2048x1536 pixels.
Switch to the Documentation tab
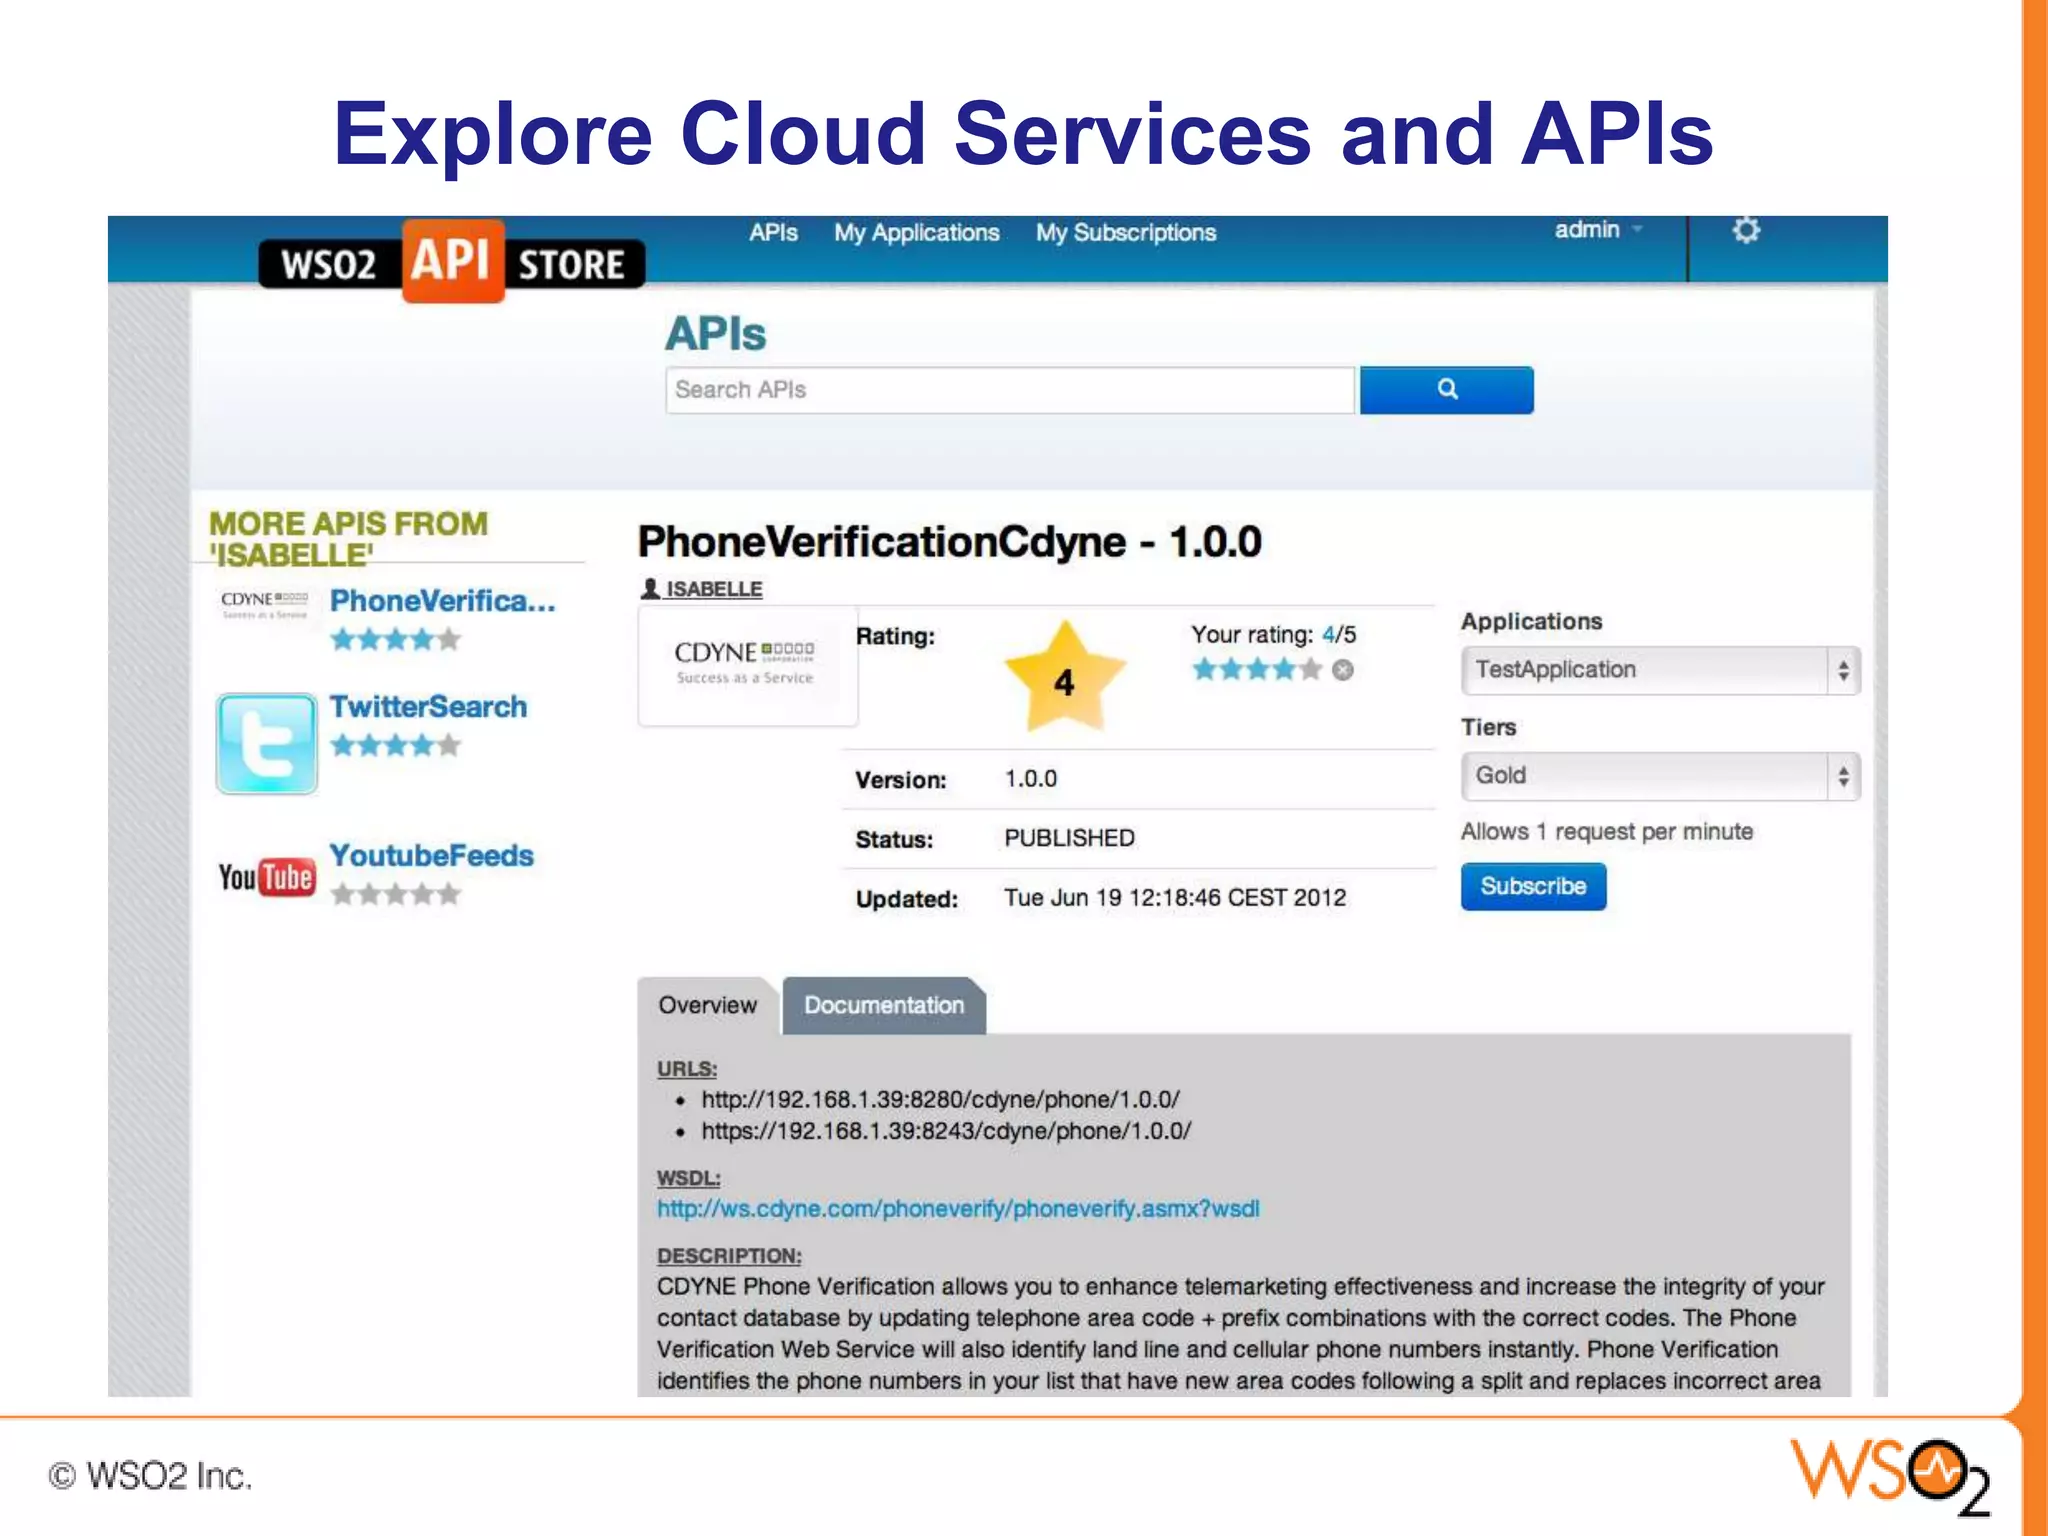coord(884,1005)
